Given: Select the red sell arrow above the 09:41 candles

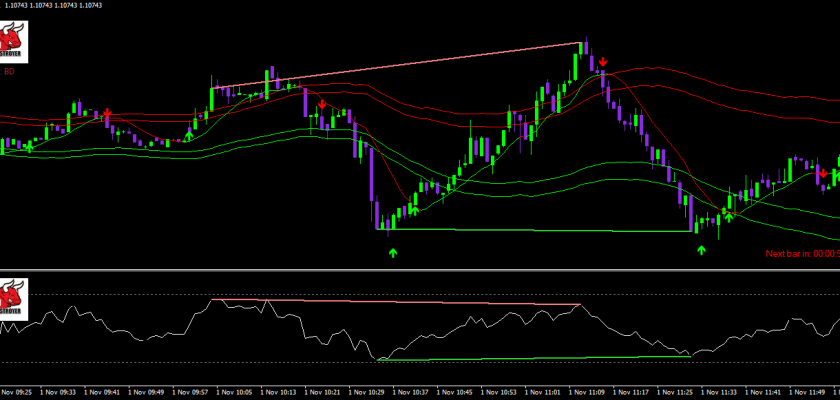Looking at the screenshot, I should [x=107, y=114].
